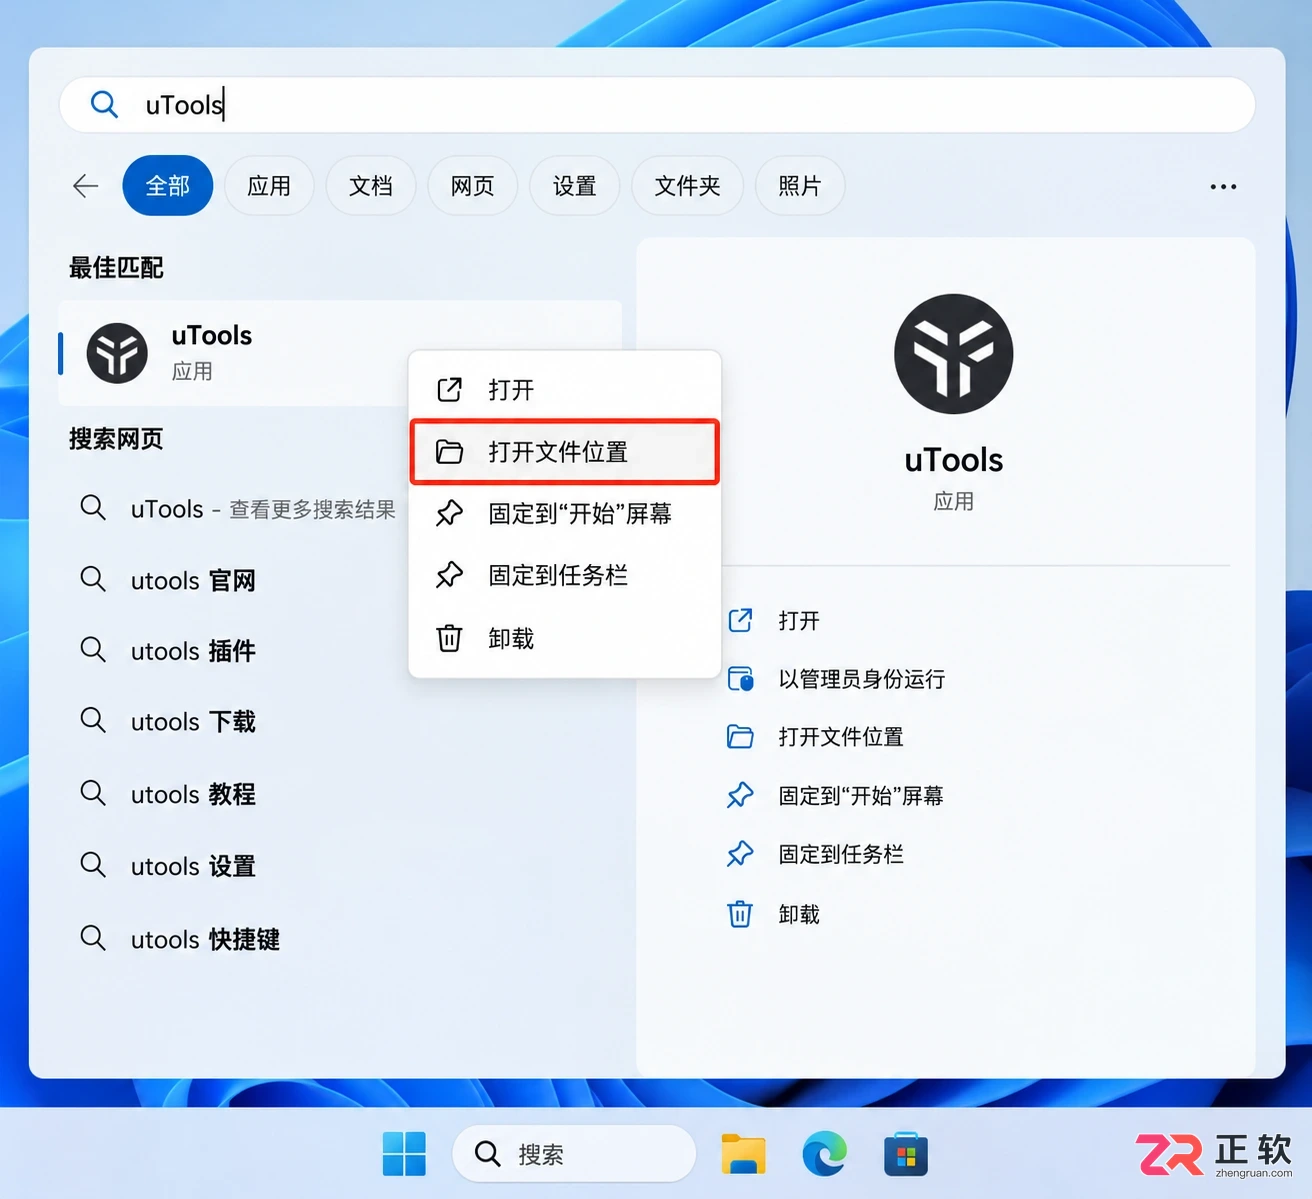Choose 打开文件位置 in the context menu
The width and height of the screenshot is (1312, 1199).
coord(565,452)
